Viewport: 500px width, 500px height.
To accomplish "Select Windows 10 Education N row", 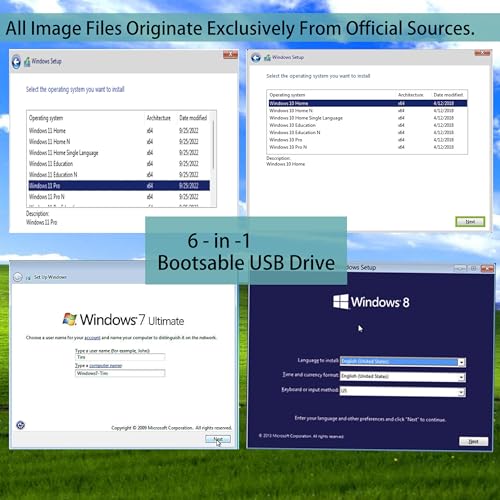I will (368, 133).
